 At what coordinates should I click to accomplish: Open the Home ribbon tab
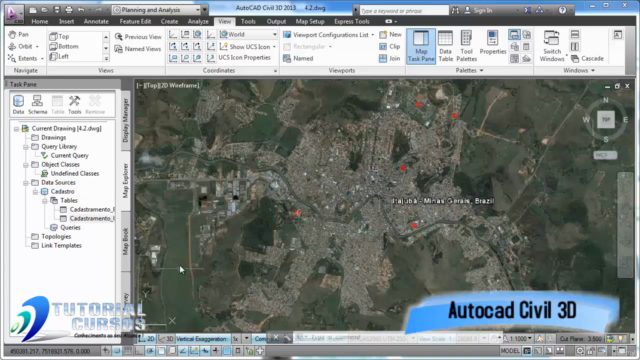[x=40, y=21]
